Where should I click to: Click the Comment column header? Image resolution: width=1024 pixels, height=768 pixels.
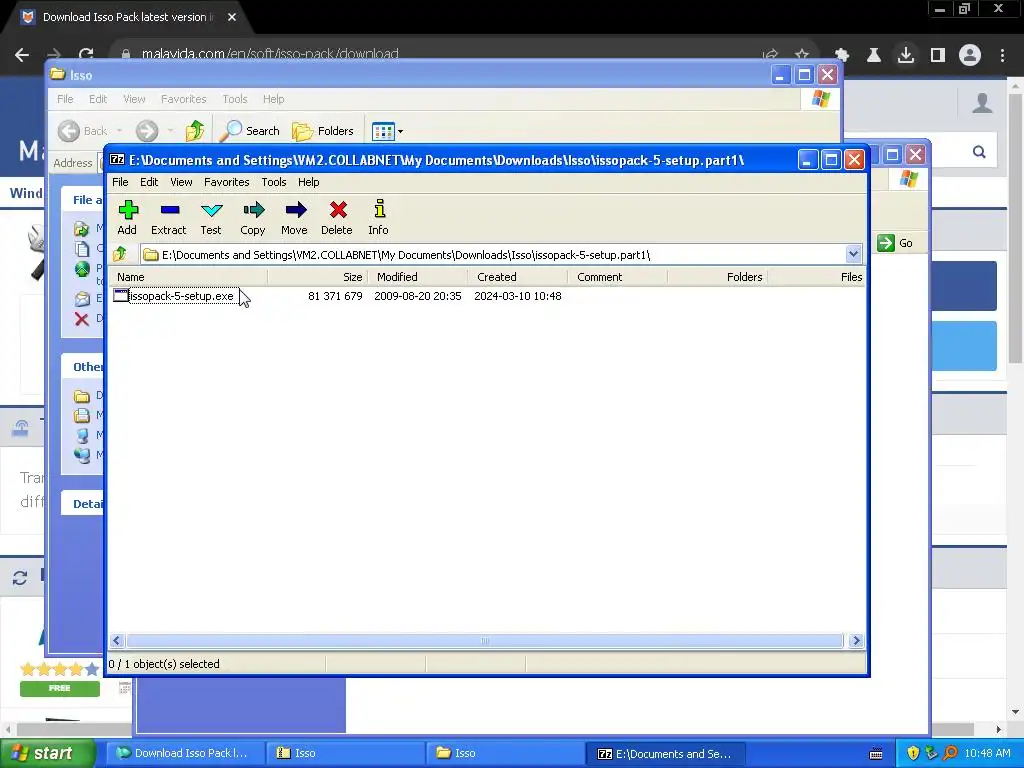(617, 277)
